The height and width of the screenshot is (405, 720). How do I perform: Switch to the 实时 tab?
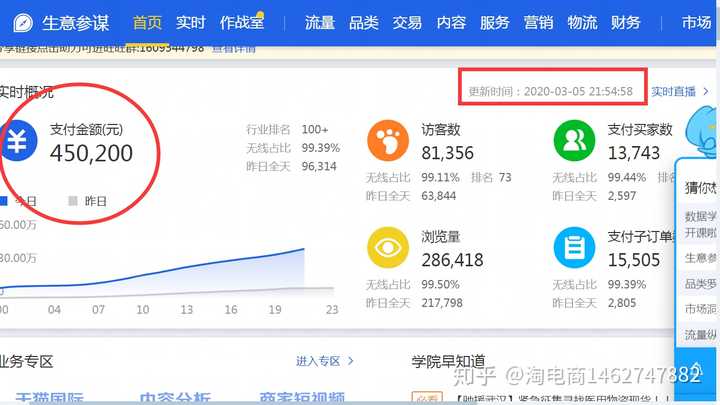click(x=191, y=22)
